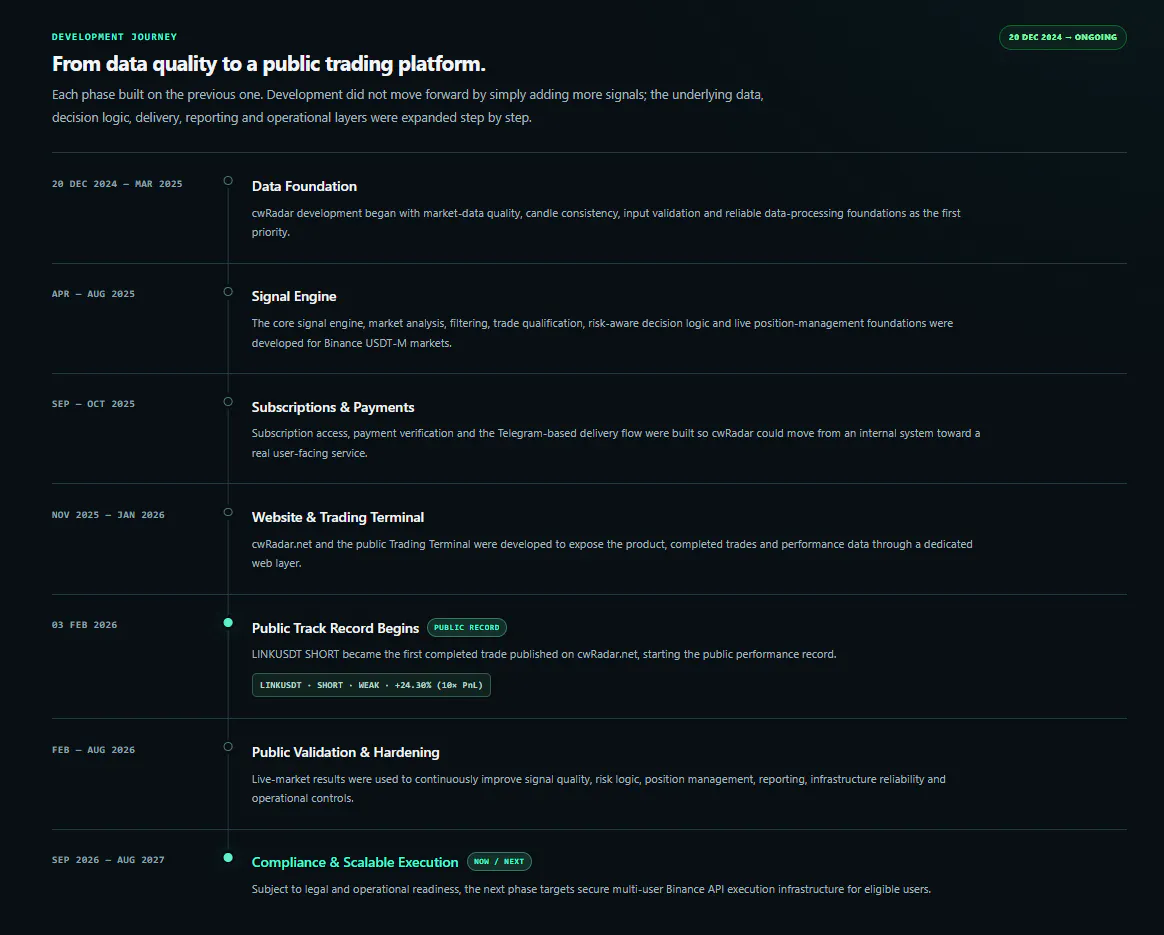Click the "20 DEC 2024 — MAR 2025" date
Image resolution: width=1164 pixels, height=935 pixels.
(117, 184)
